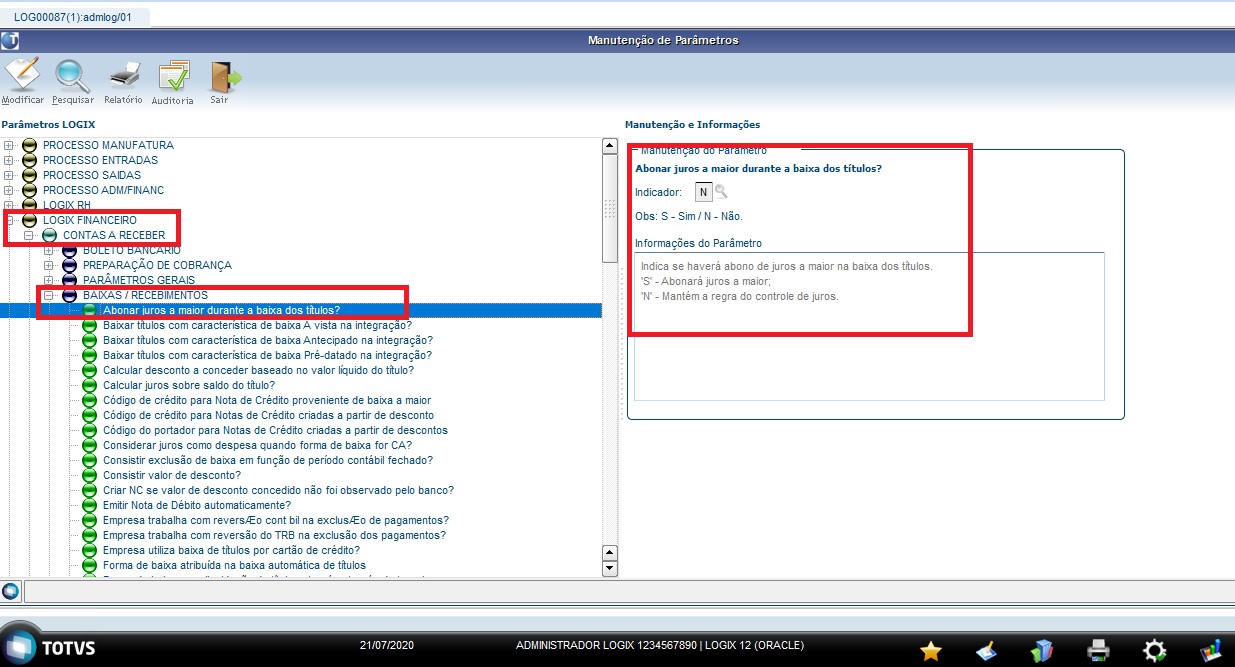Launch the Auditoria checklist tool

pyautogui.click(x=173, y=76)
